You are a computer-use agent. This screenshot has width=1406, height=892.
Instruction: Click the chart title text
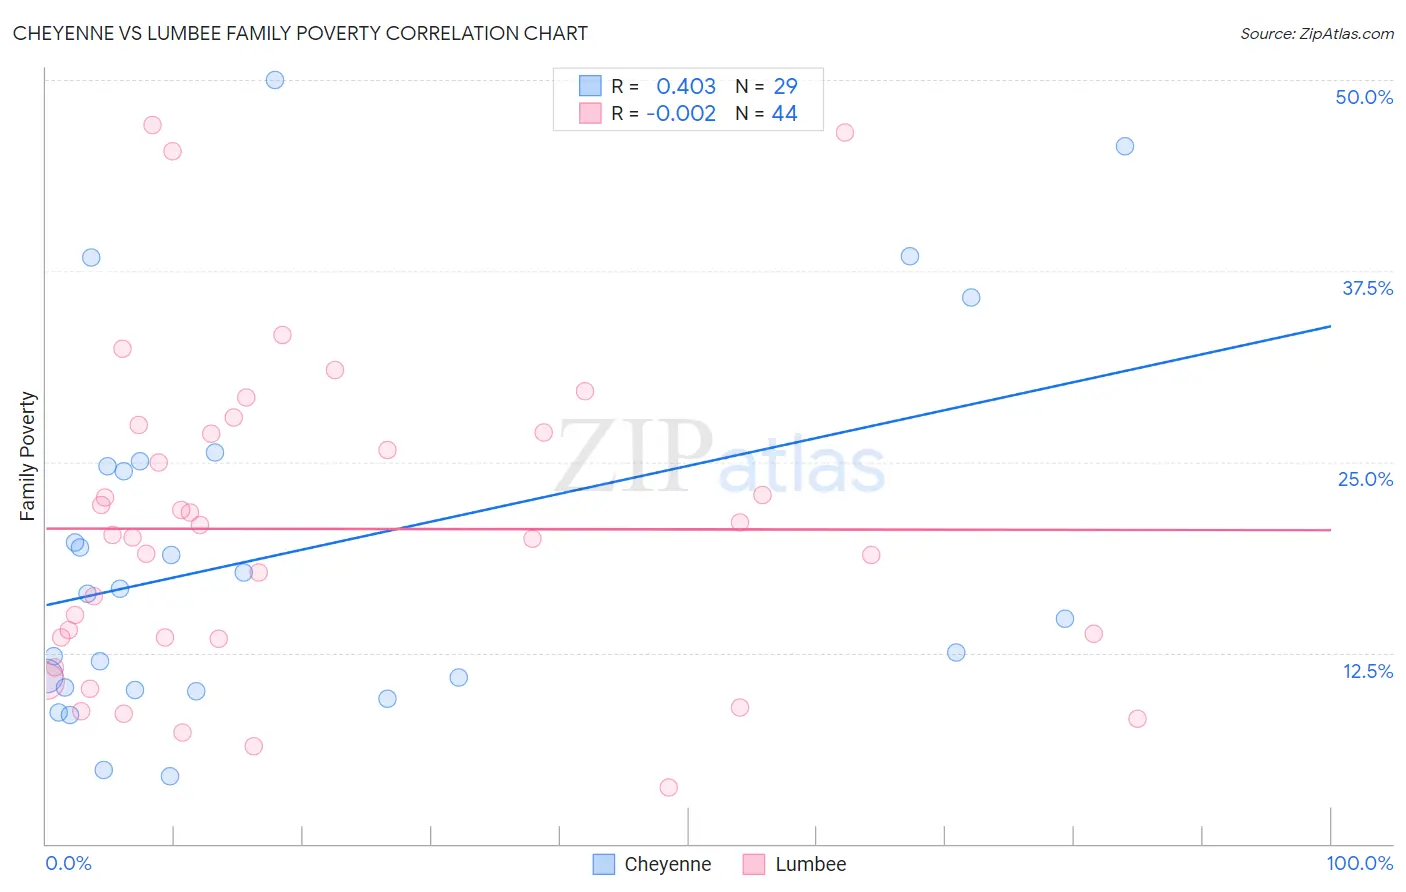pos(300,33)
